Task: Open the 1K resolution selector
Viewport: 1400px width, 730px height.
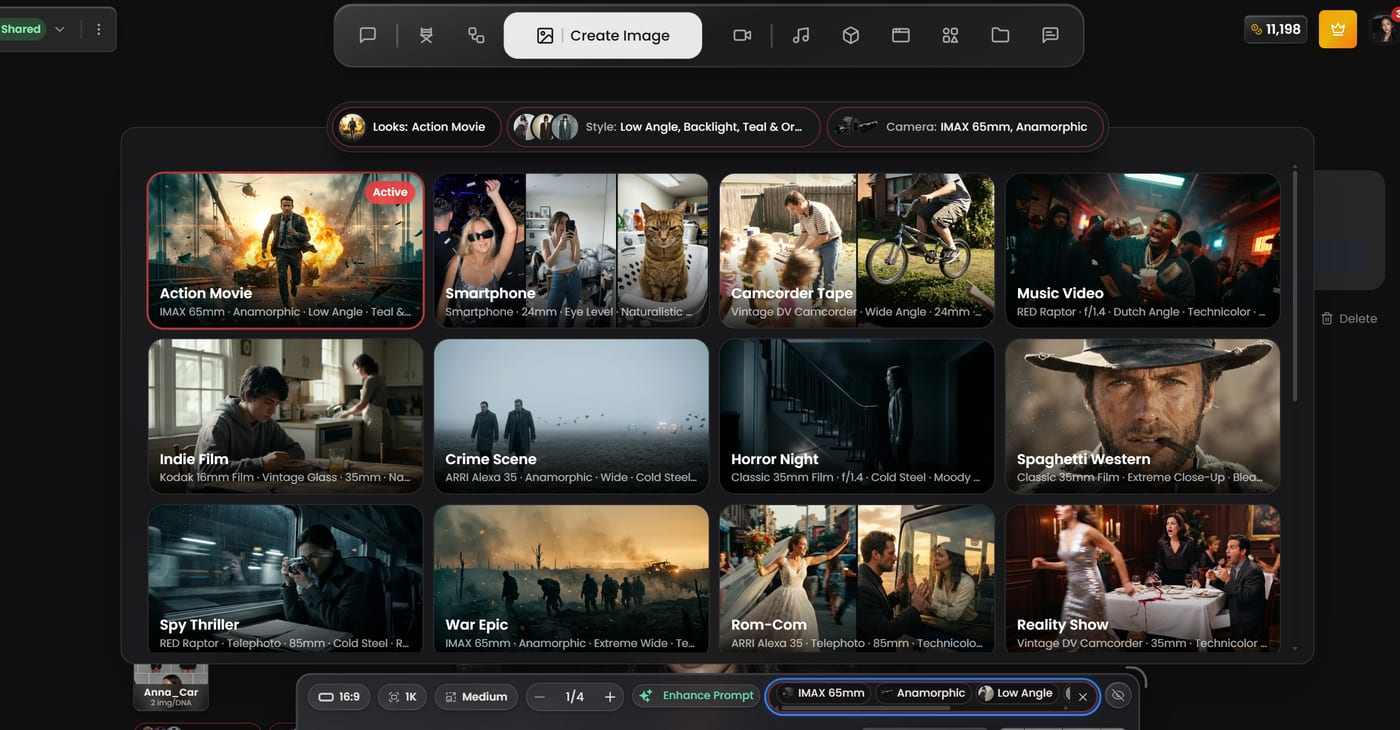Action: click(402, 696)
